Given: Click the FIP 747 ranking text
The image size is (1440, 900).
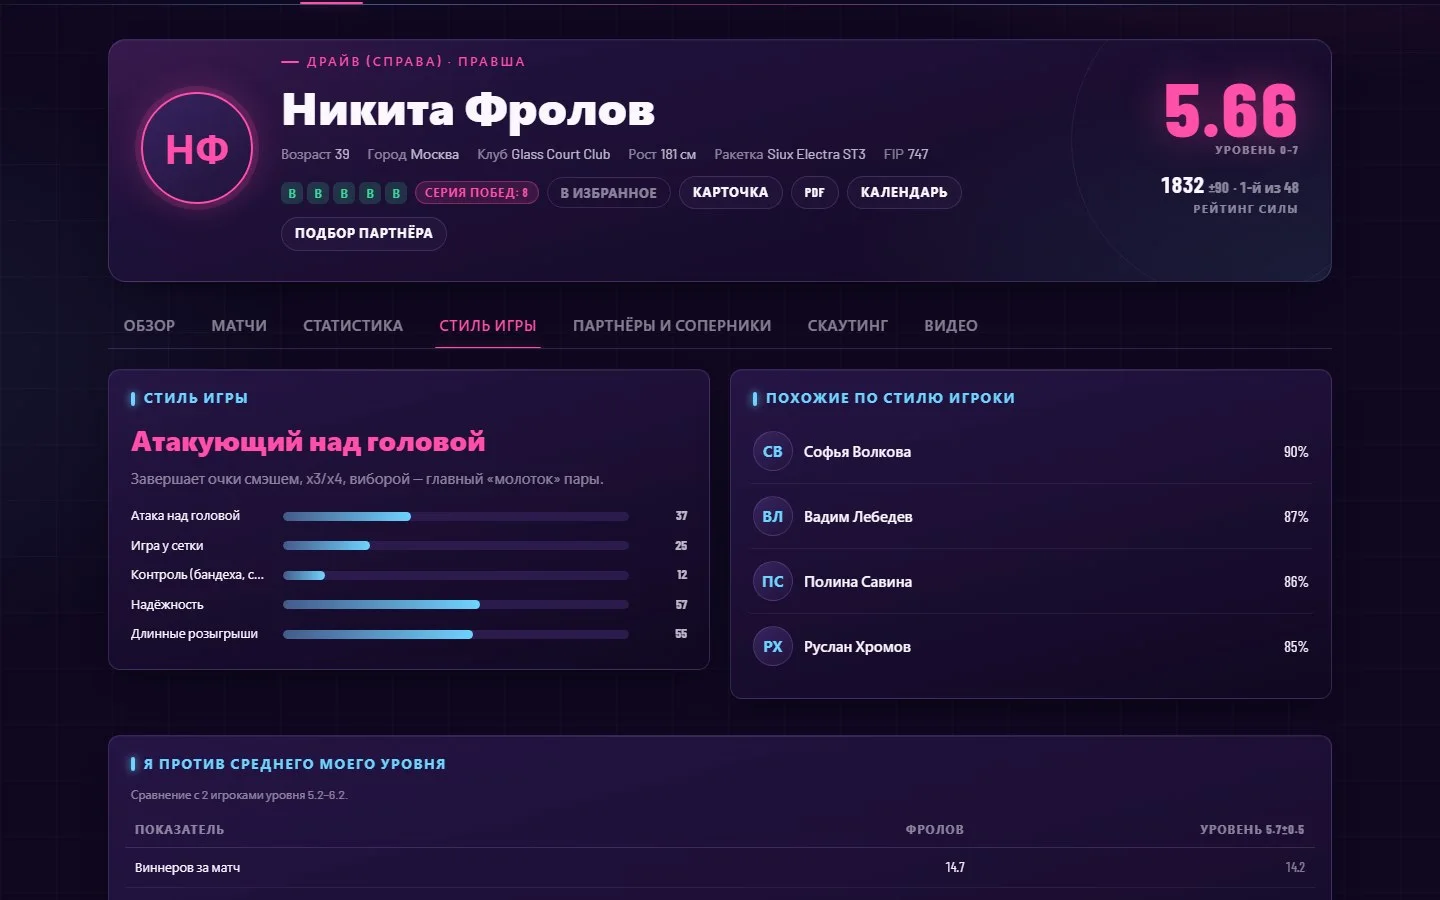Looking at the screenshot, I should tap(906, 155).
